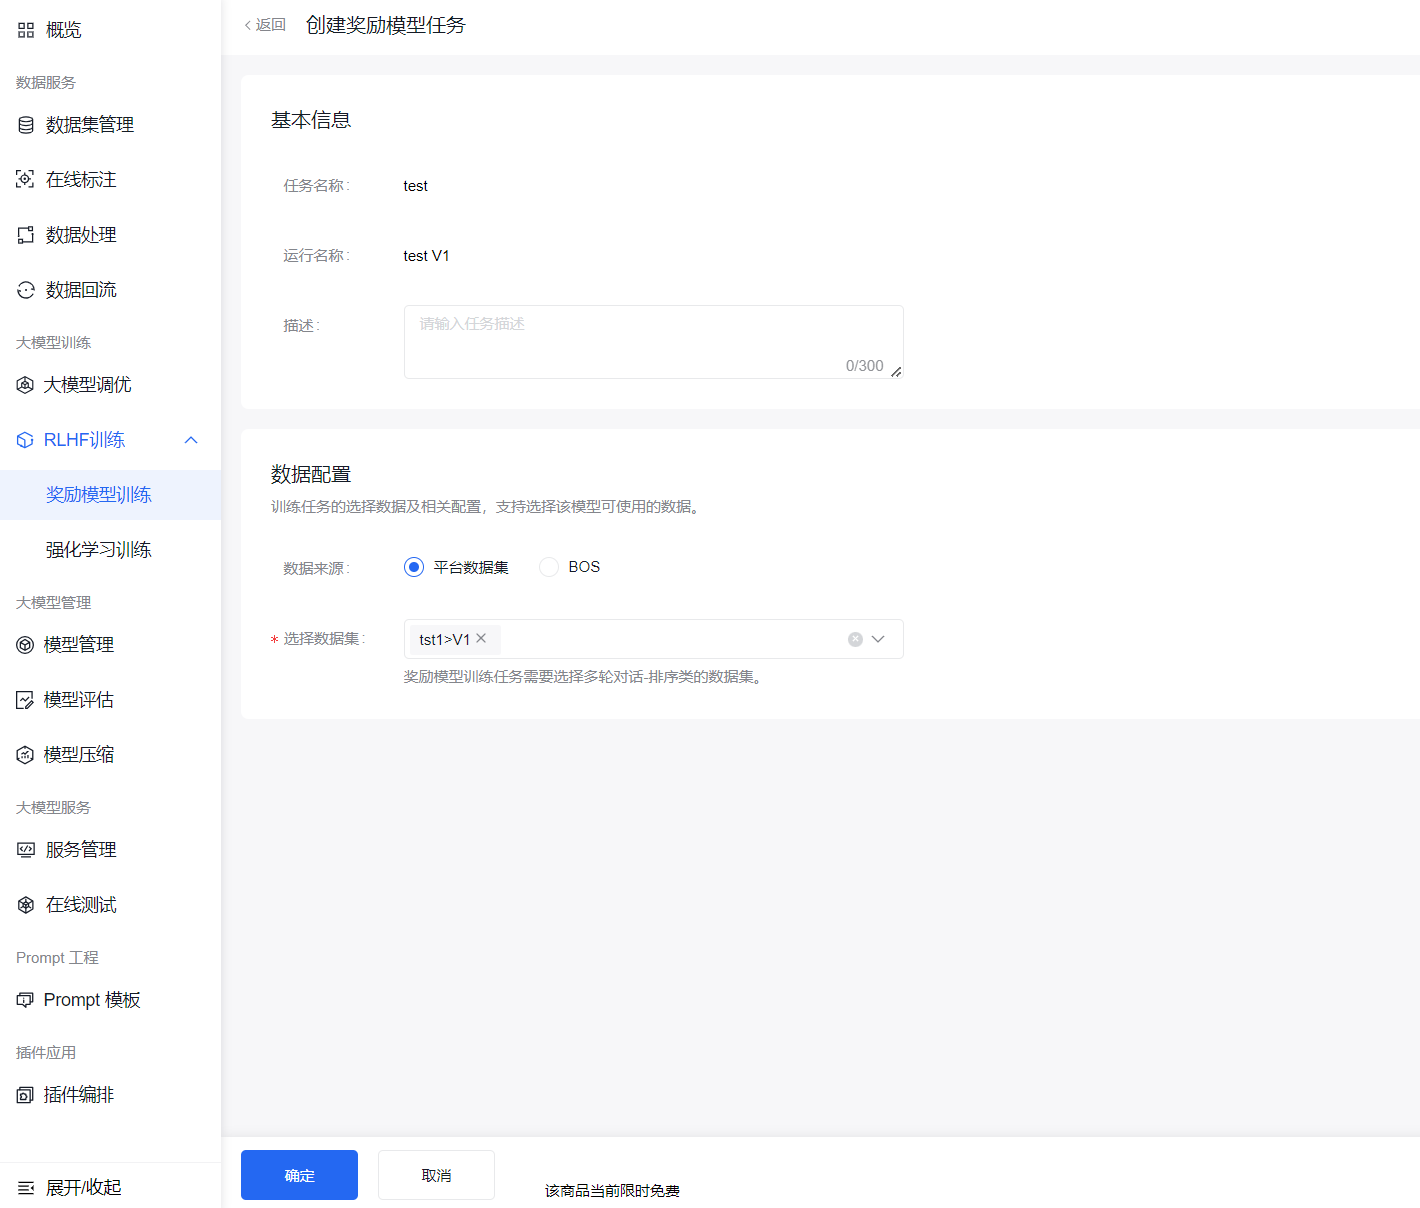
Task: Click the 描述 textarea resize handle
Action: pyautogui.click(x=896, y=372)
